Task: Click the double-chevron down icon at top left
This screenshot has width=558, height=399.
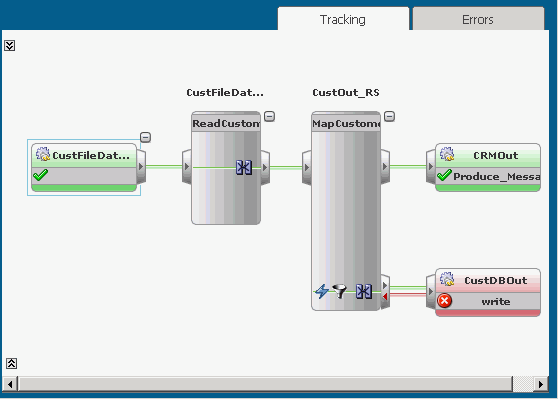Action: [x=10, y=46]
